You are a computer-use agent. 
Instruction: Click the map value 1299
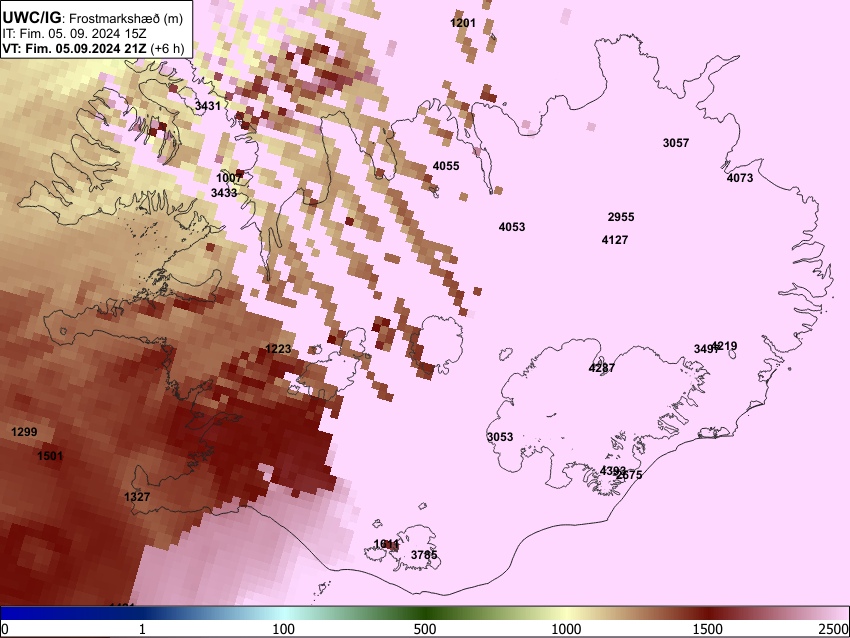tap(24, 432)
